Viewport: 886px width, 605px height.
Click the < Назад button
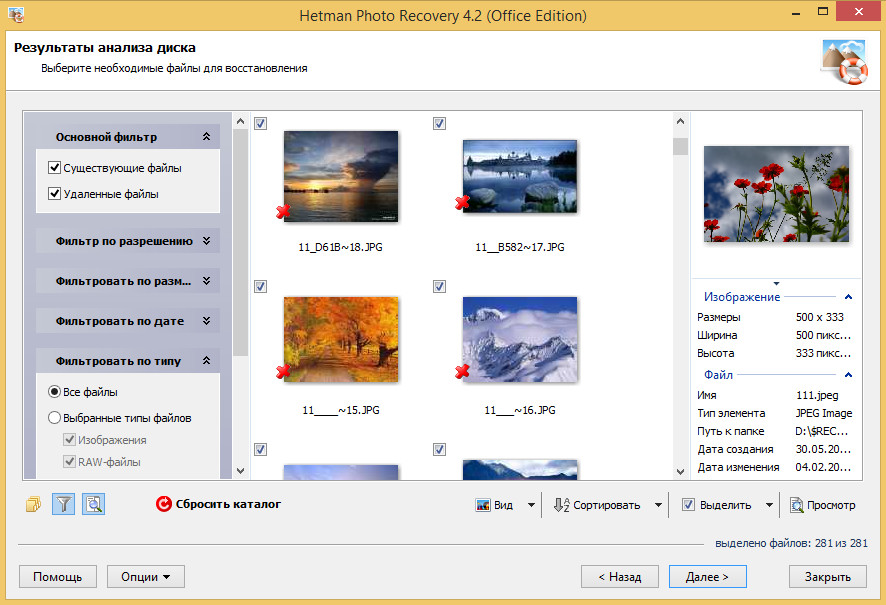pyautogui.click(x=619, y=576)
